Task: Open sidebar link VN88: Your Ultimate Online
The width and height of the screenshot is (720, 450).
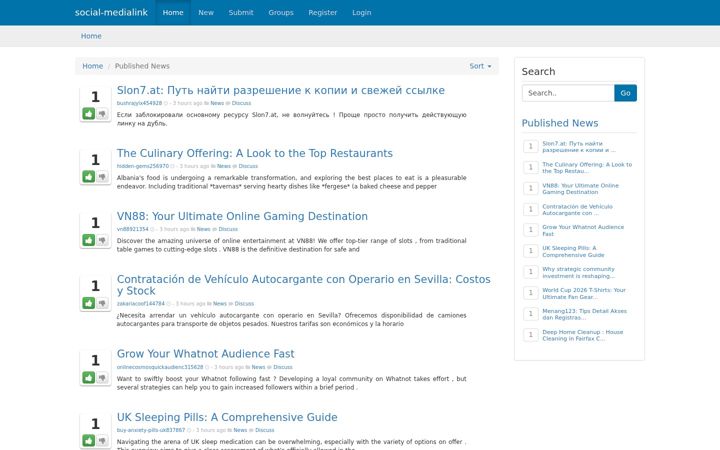Action: 580,189
